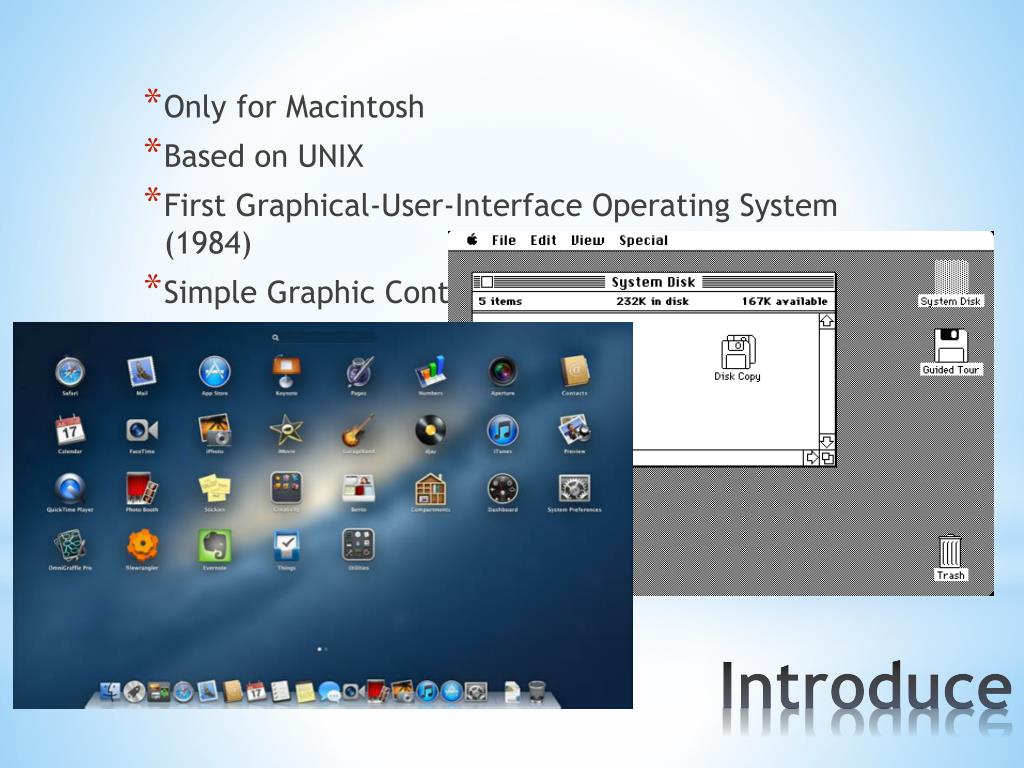1024x768 pixels.
Task: Click the "167K available" text
Action: (x=784, y=301)
